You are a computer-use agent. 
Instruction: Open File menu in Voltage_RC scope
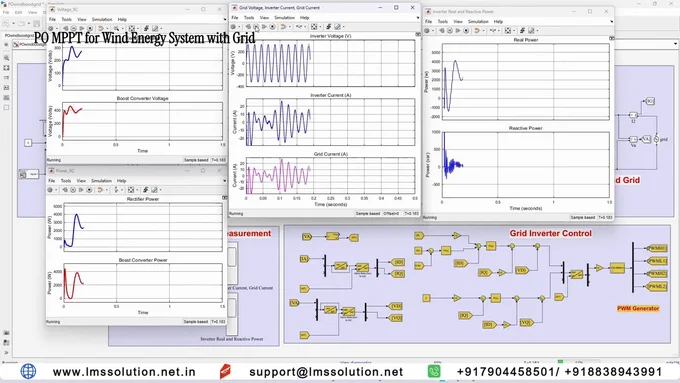[52, 19]
